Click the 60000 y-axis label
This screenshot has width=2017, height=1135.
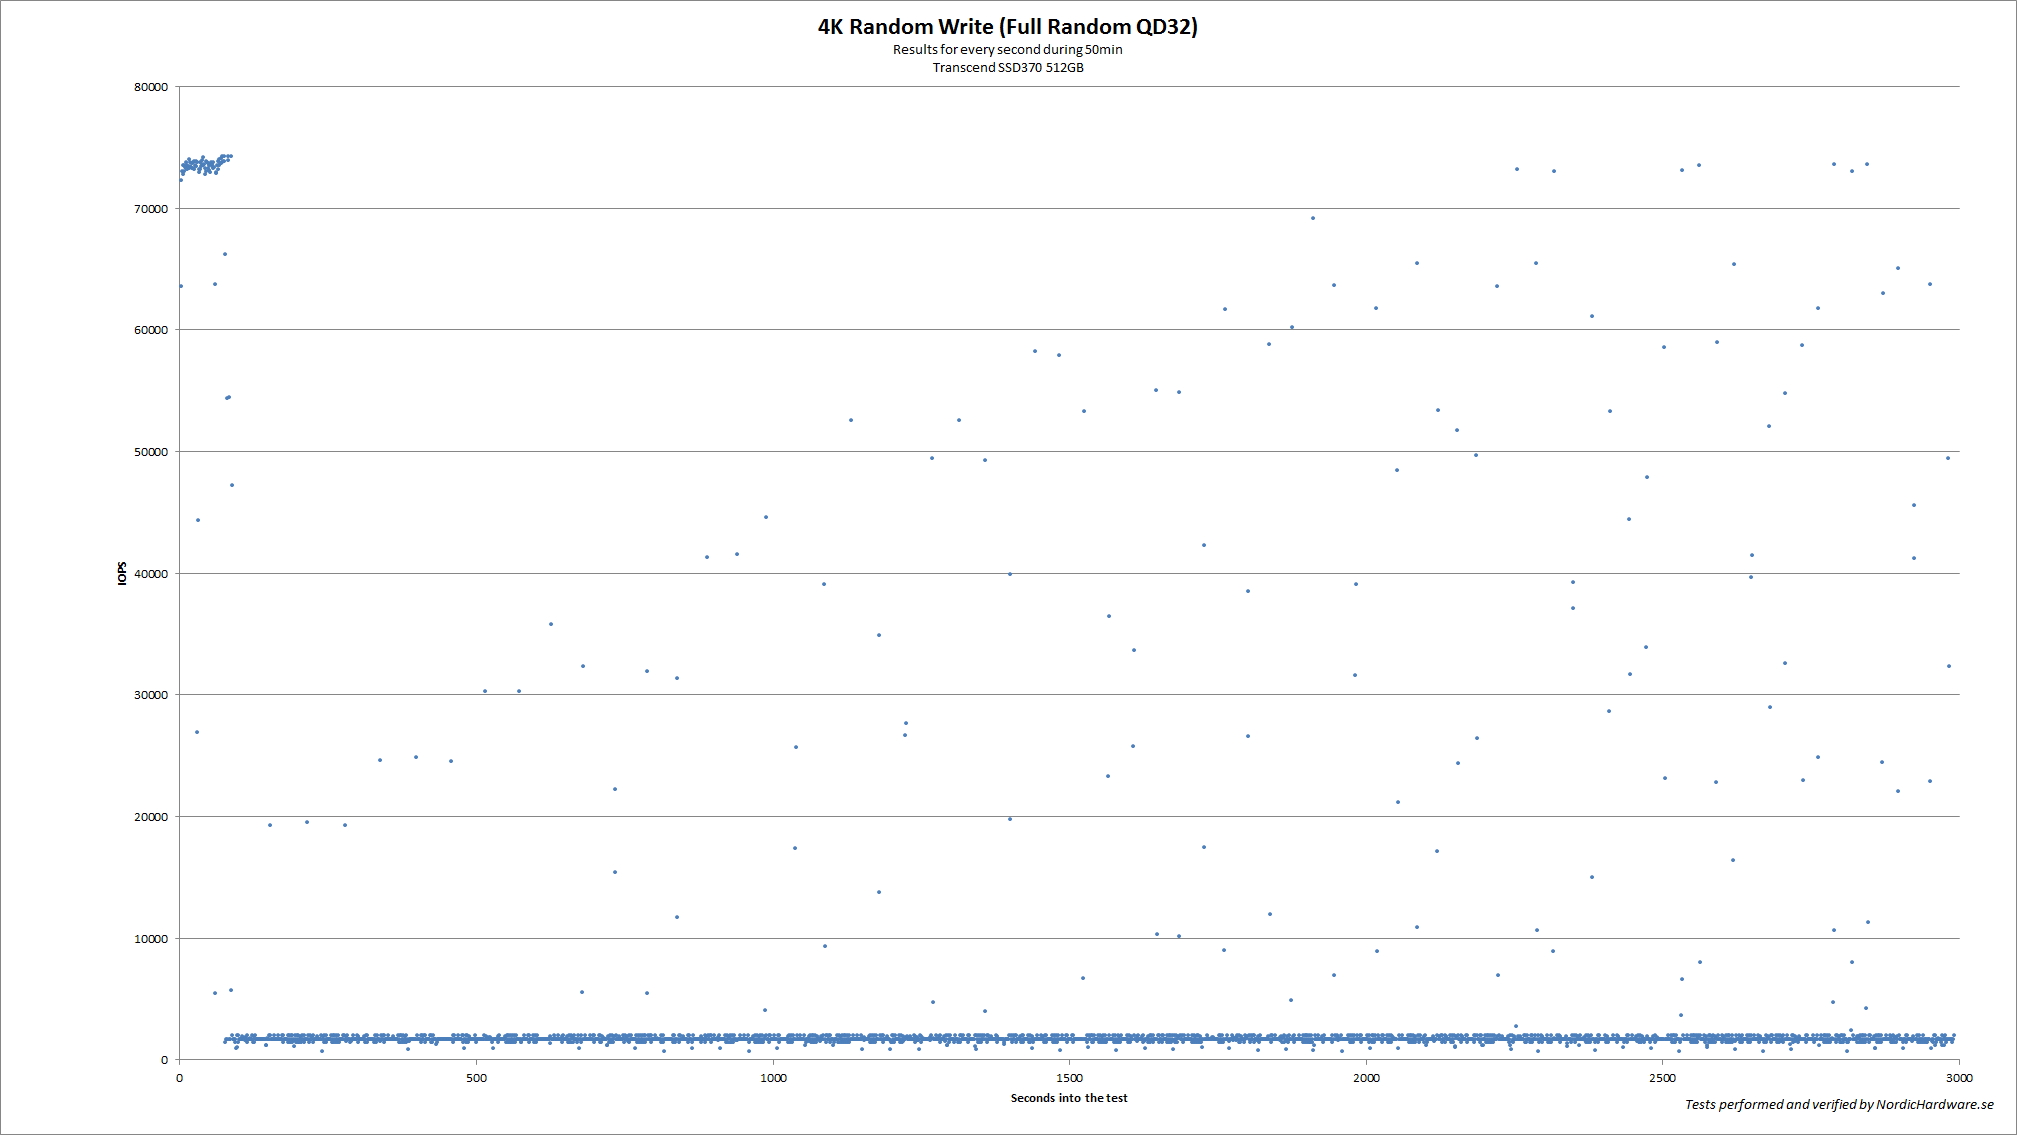tap(151, 330)
